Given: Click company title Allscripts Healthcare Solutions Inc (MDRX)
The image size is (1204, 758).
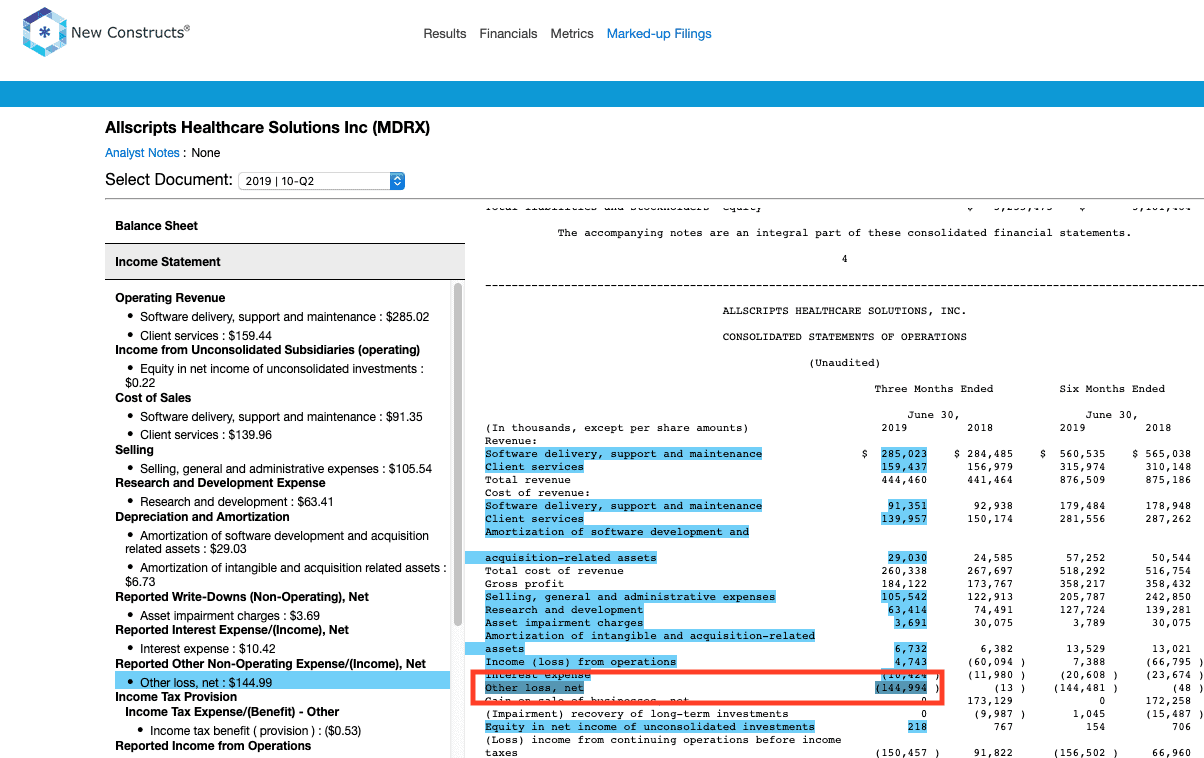Looking at the screenshot, I should tap(268, 128).
